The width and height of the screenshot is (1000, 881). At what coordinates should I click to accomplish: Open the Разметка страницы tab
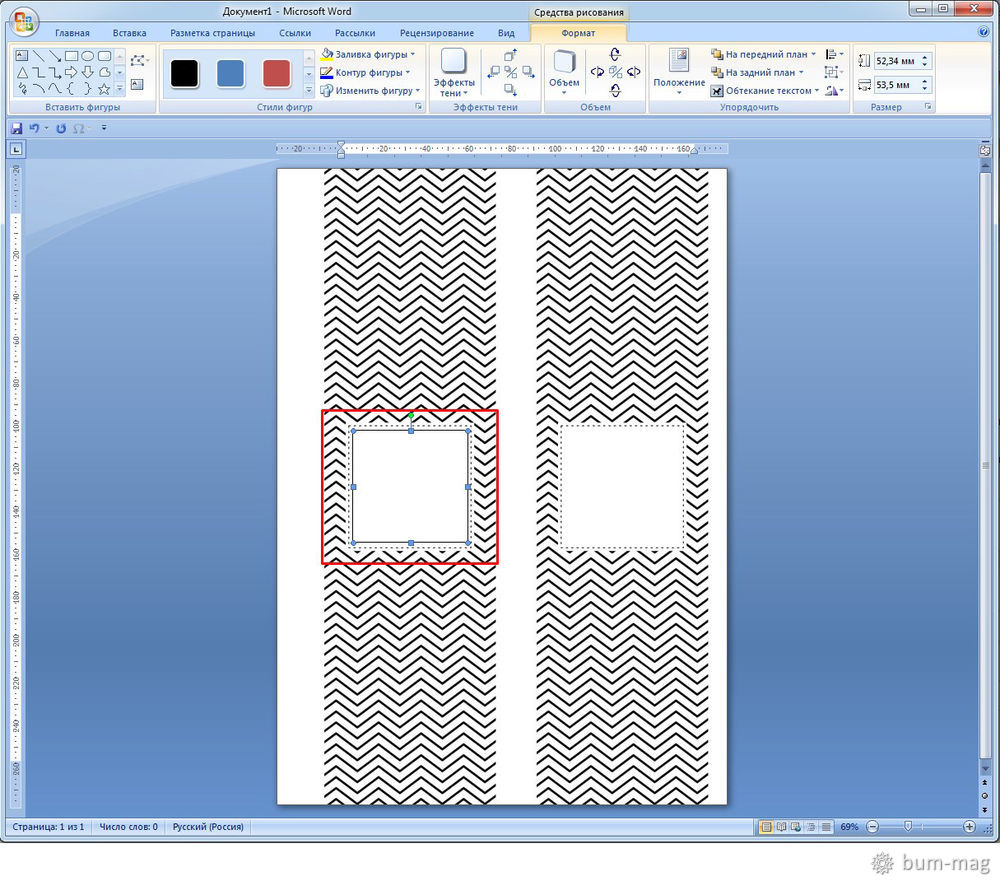click(212, 33)
